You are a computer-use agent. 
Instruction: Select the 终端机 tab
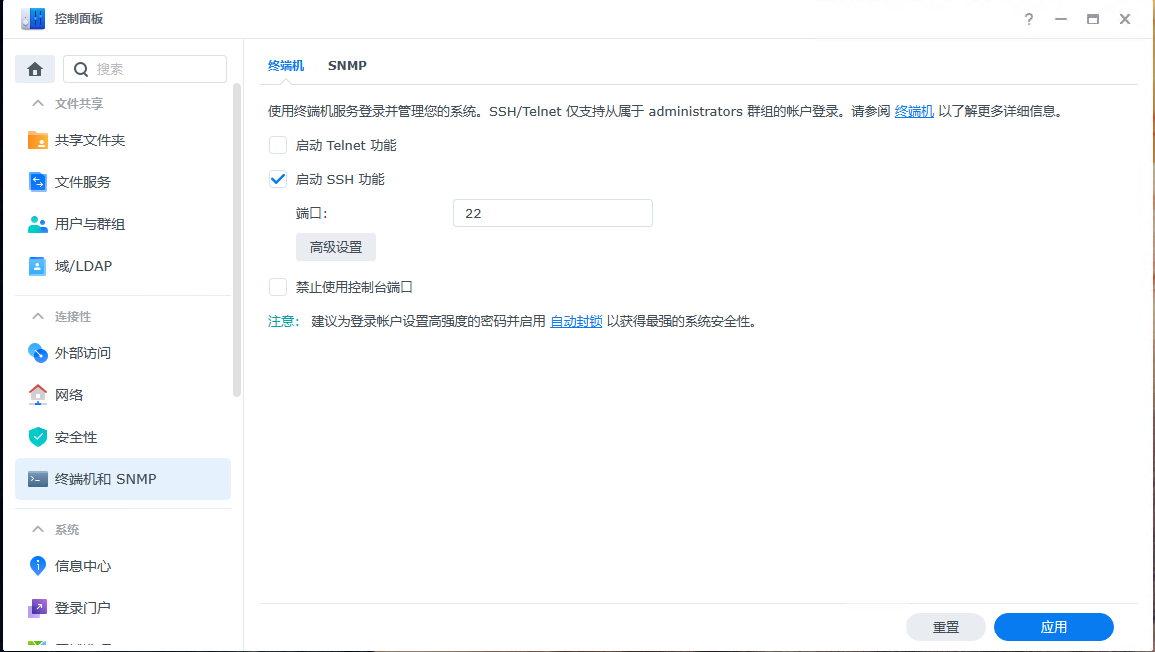(286, 66)
